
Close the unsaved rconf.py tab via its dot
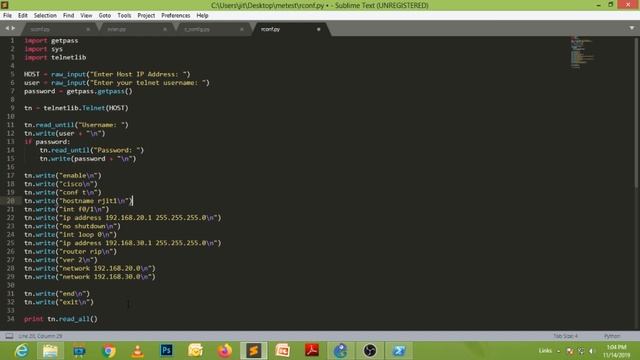(x=318, y=29)
